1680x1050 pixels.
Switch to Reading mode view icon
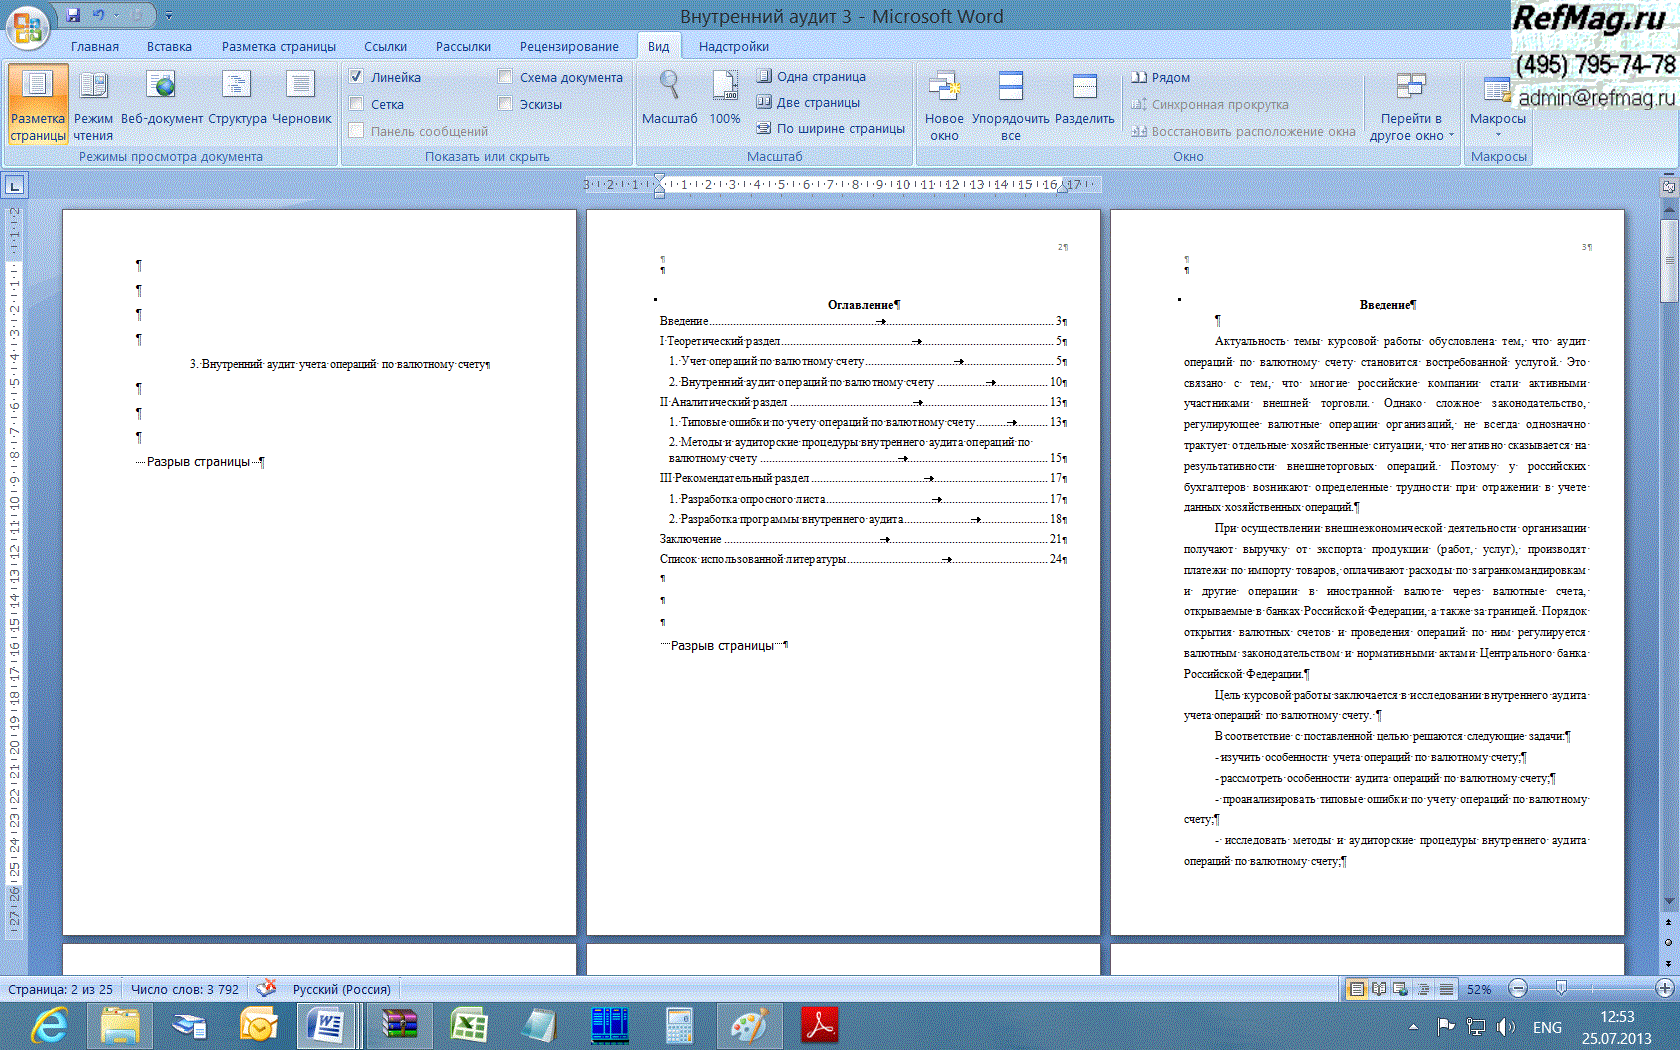click(x=93, y=88)
